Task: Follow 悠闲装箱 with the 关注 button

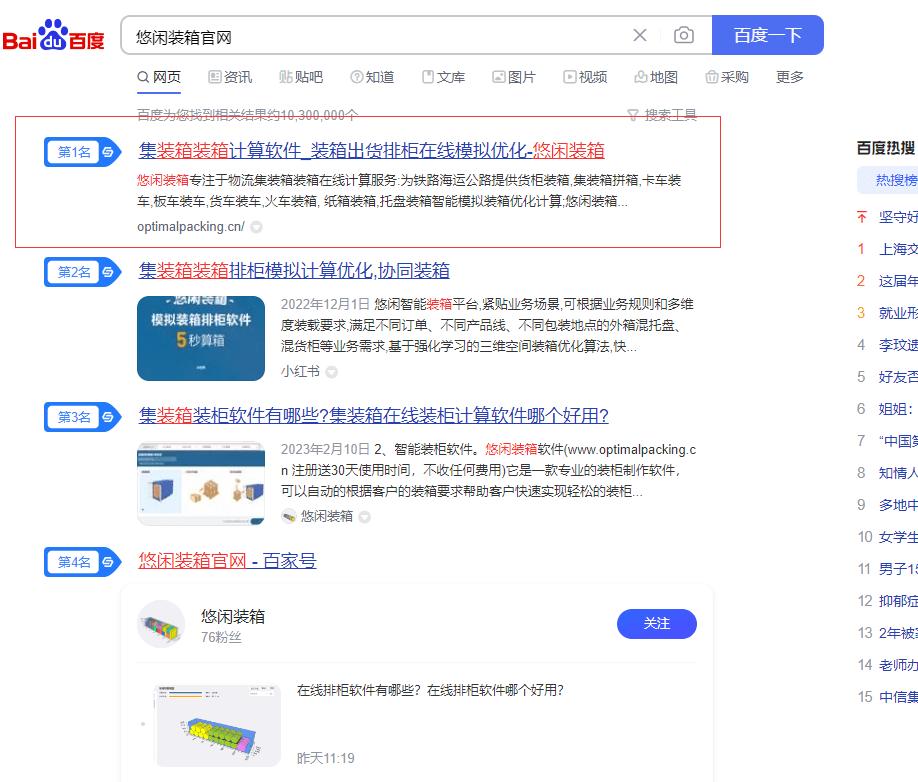Action: click(x=657, y=624)
